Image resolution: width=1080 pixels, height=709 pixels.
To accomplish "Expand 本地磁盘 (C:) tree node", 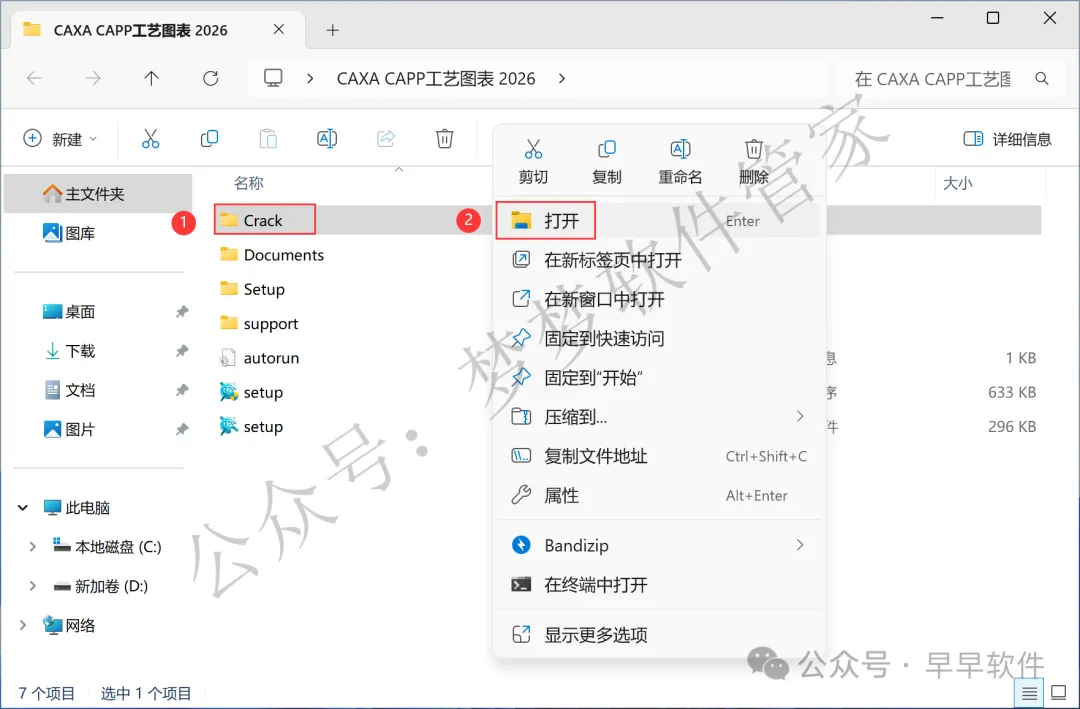I will click(x=32, y=547).
